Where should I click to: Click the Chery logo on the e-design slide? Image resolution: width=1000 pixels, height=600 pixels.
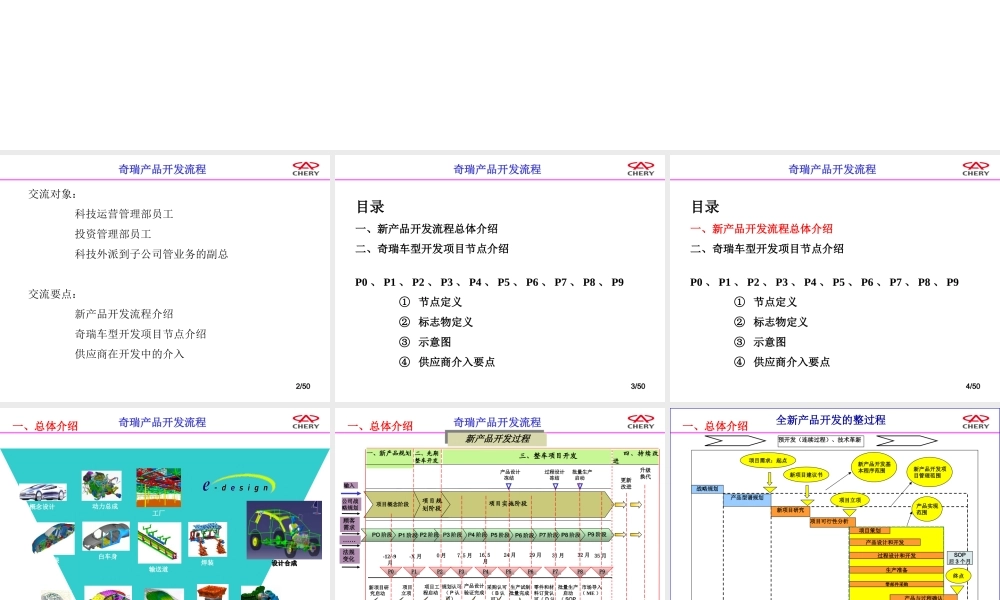305,421
